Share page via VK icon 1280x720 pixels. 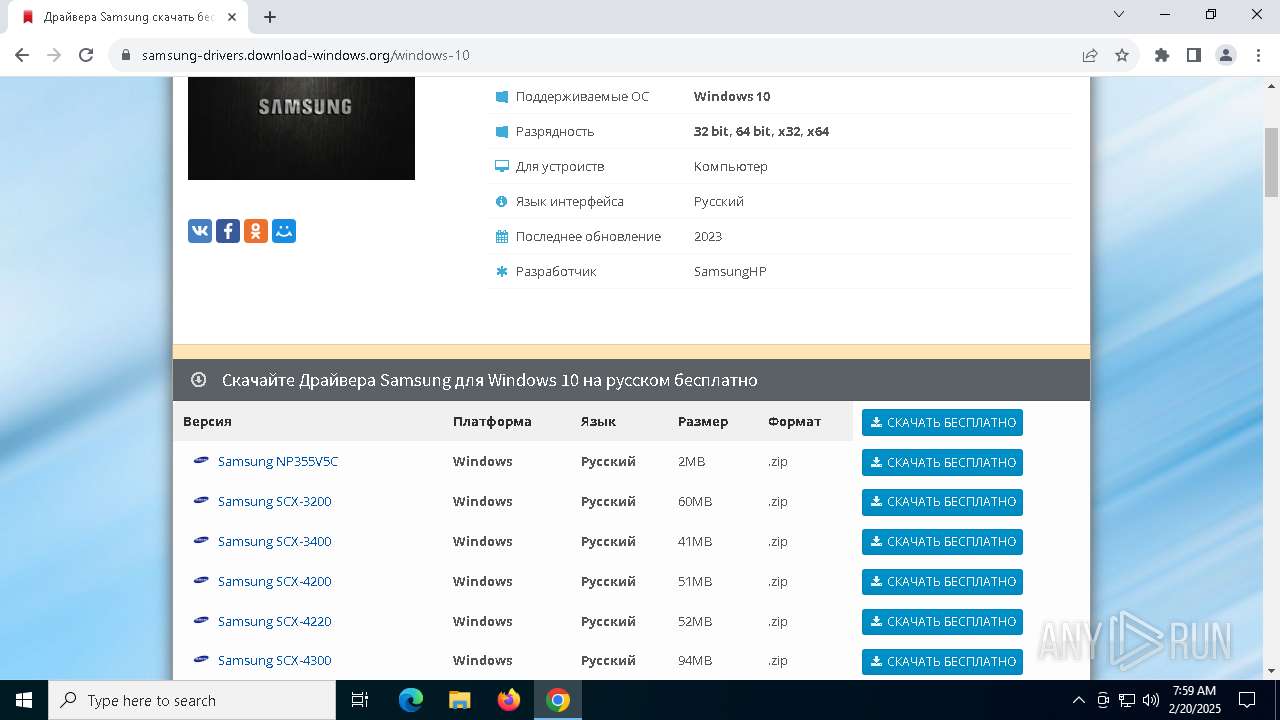pyautogui.click(x=200, y=231)
